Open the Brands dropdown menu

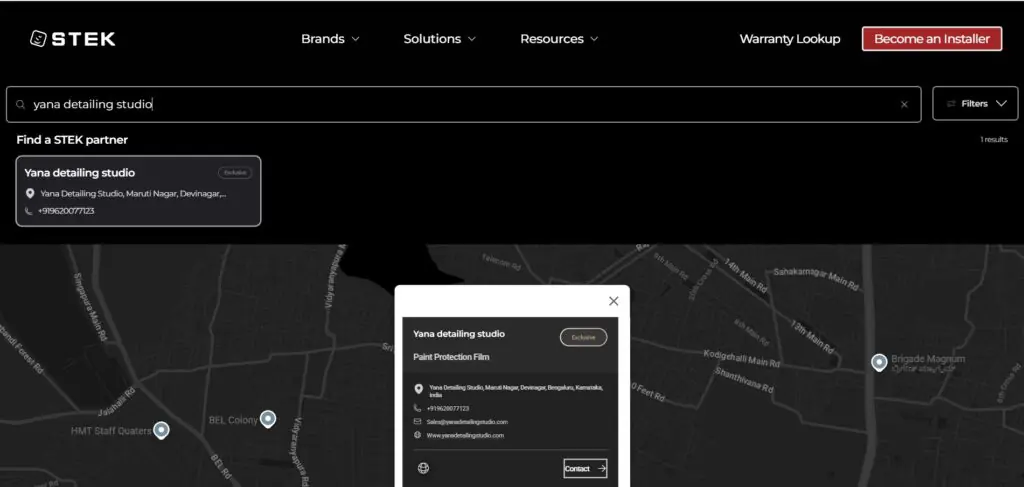coord(330,39)
